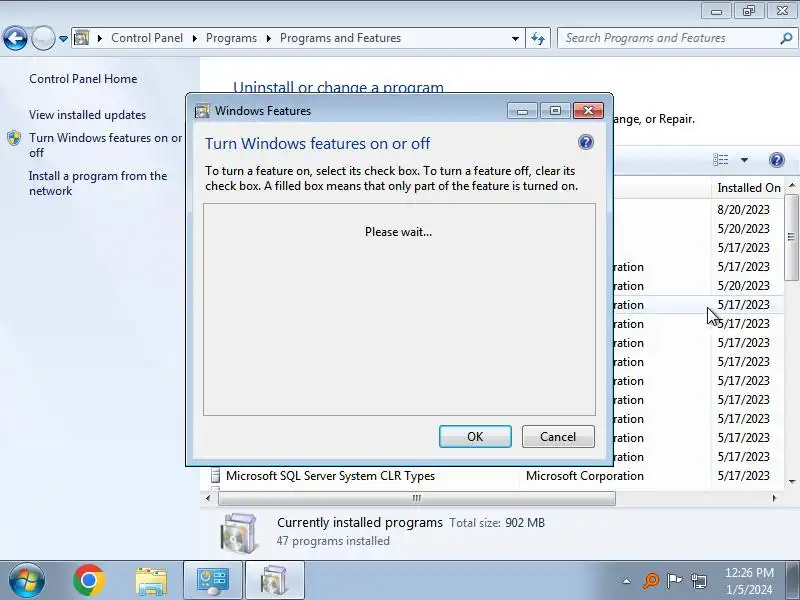Click the vertical scrollbar down arrow
This screenshot has height=600, width=800.
coord(791,482)
